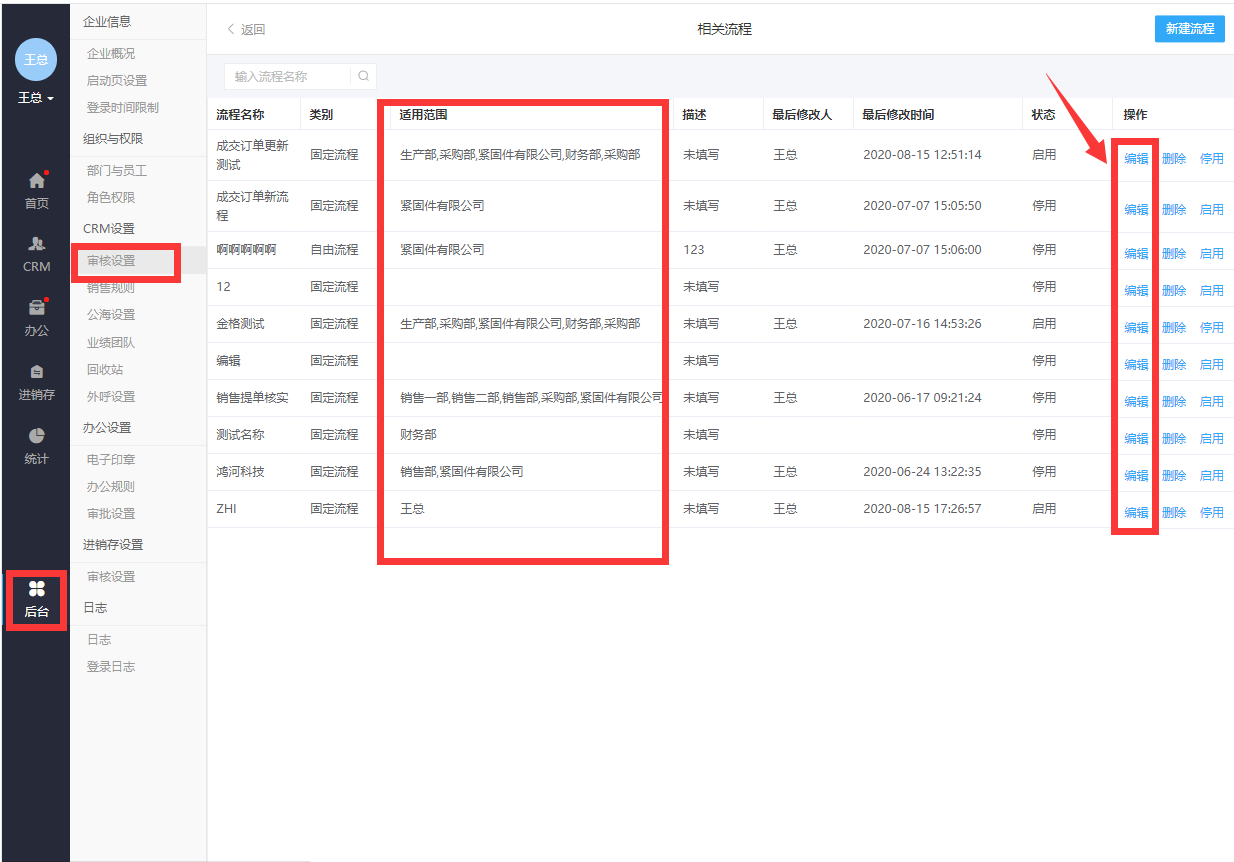The width and height of the screenshot is (1234, 862).
Task: Click the 新建流程 button
Action: pos(1189,29)
